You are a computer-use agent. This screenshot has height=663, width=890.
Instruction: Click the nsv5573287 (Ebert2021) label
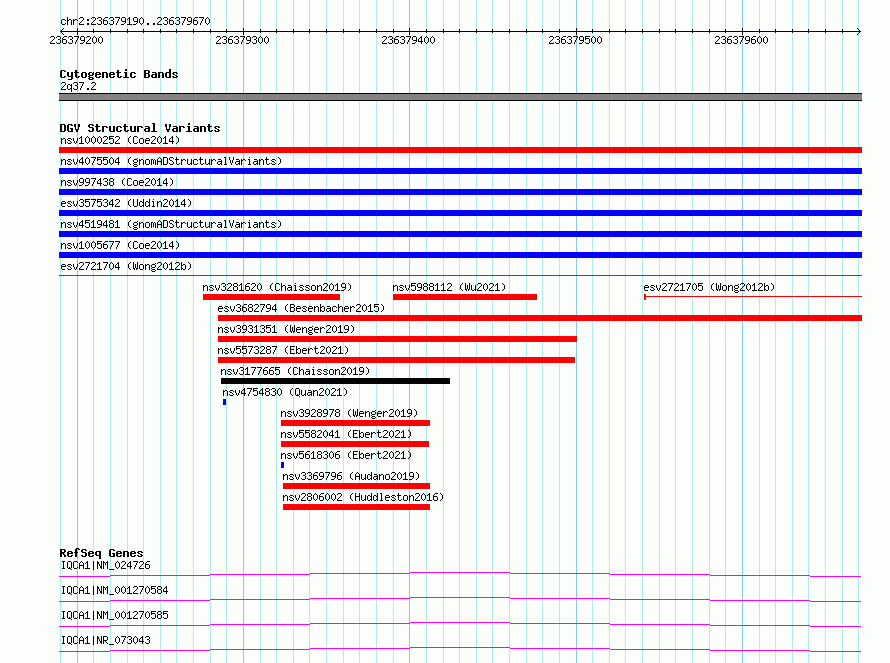pyautogui.click(x=283, y=350)
